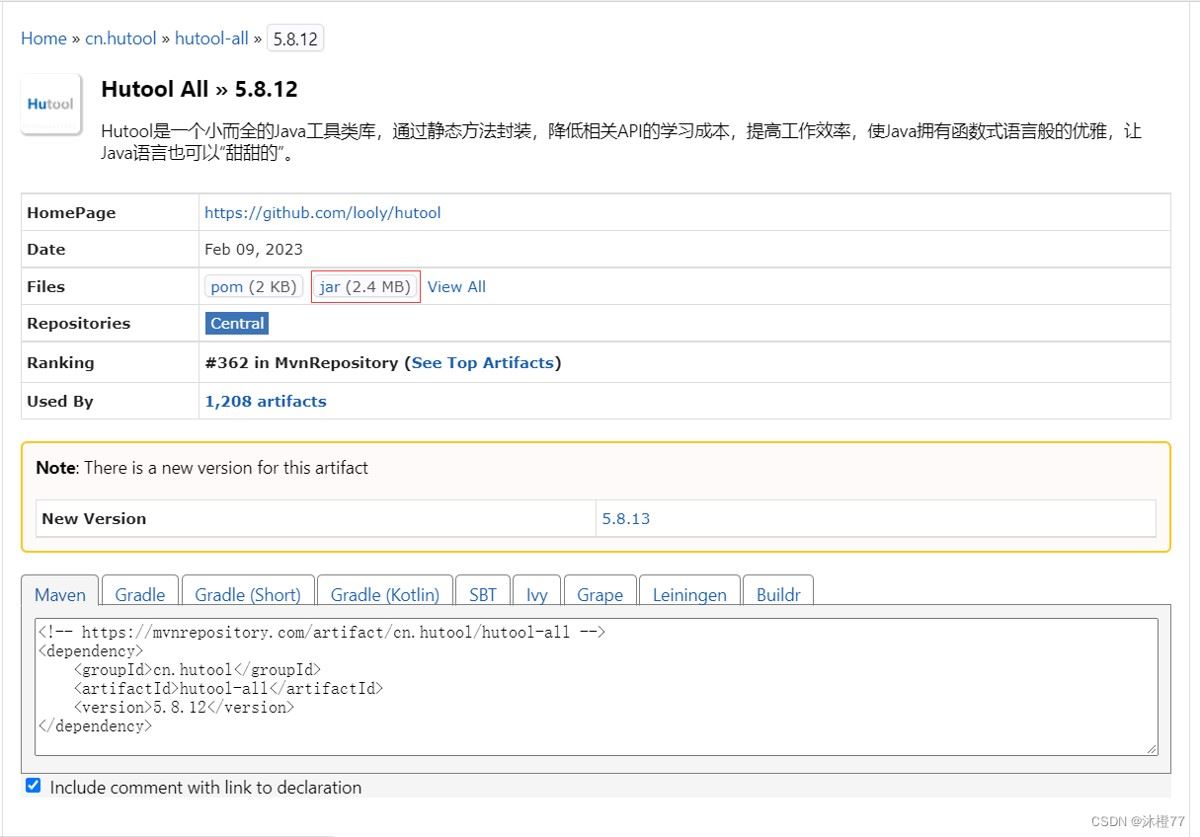The height and width of the screenshot is (837, 1200).
Task: Go to the Home breadcrumb link
Action: tap(44, 38)
